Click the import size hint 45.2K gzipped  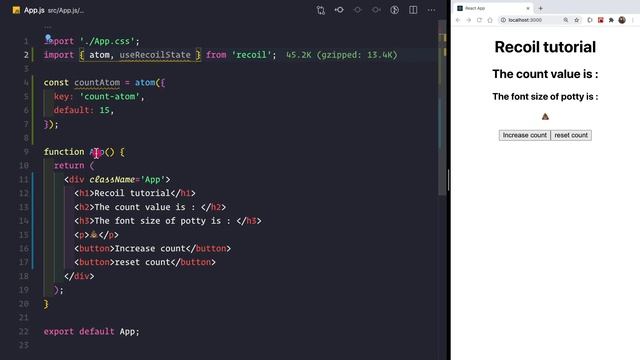click(342, 55)
